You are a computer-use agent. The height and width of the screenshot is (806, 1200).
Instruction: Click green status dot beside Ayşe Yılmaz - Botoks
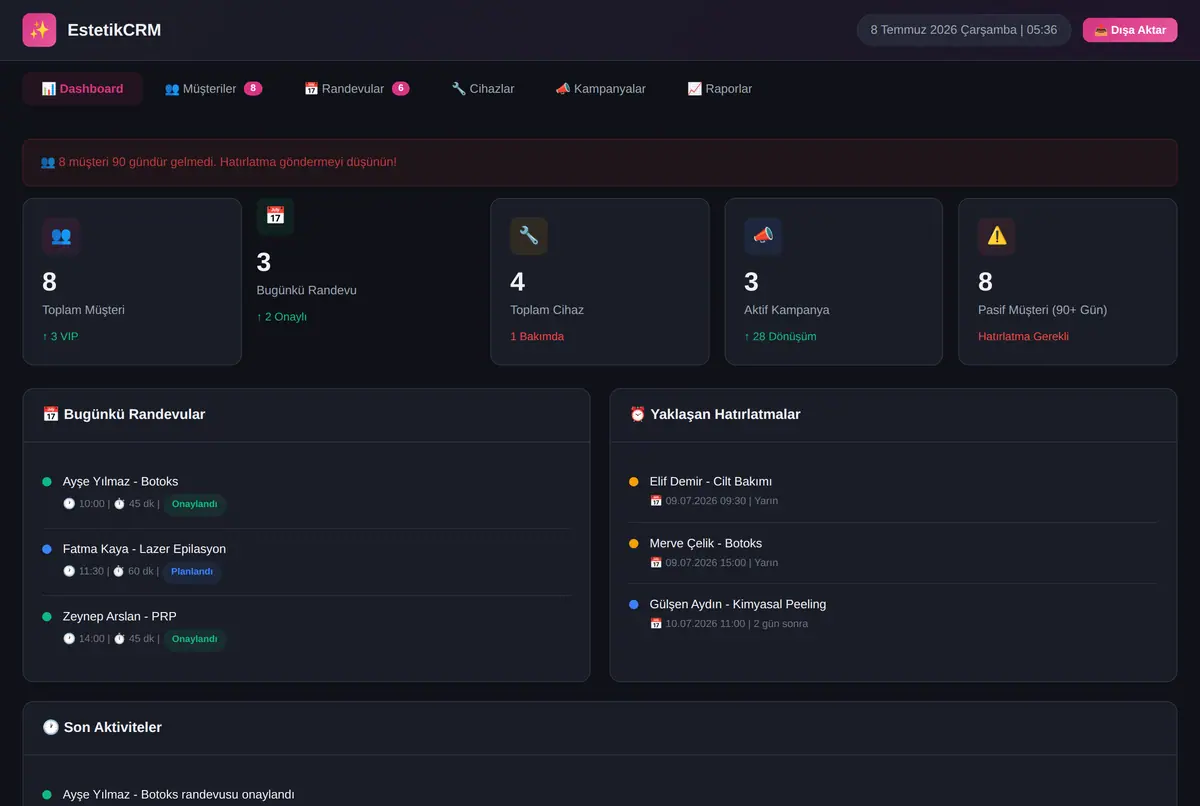pos(47,482)
